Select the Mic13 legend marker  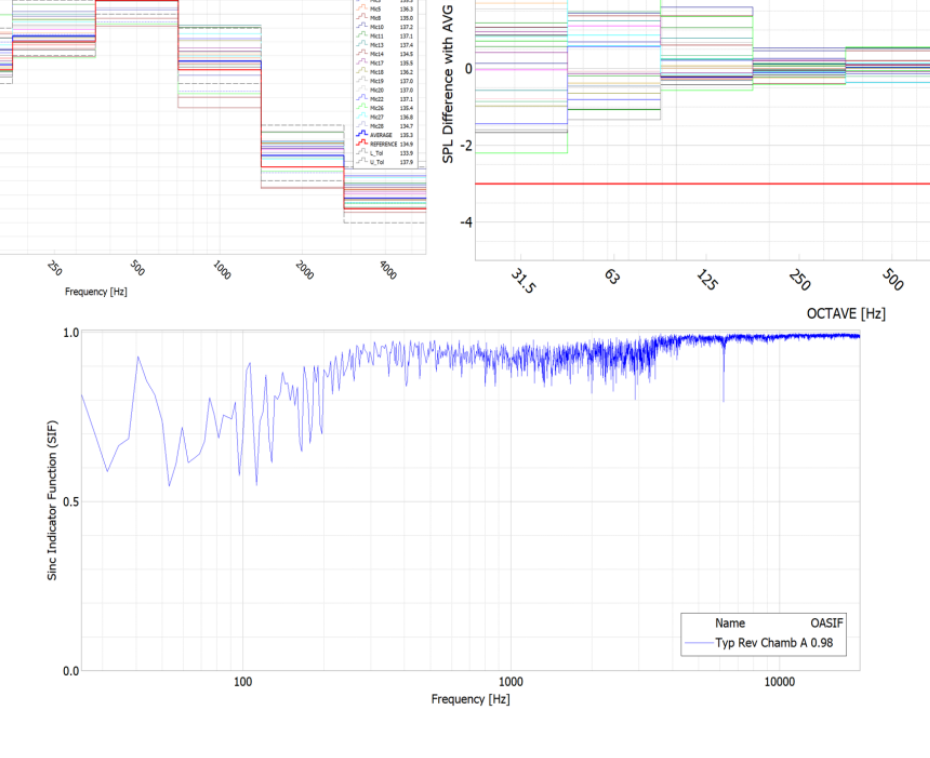362,45
